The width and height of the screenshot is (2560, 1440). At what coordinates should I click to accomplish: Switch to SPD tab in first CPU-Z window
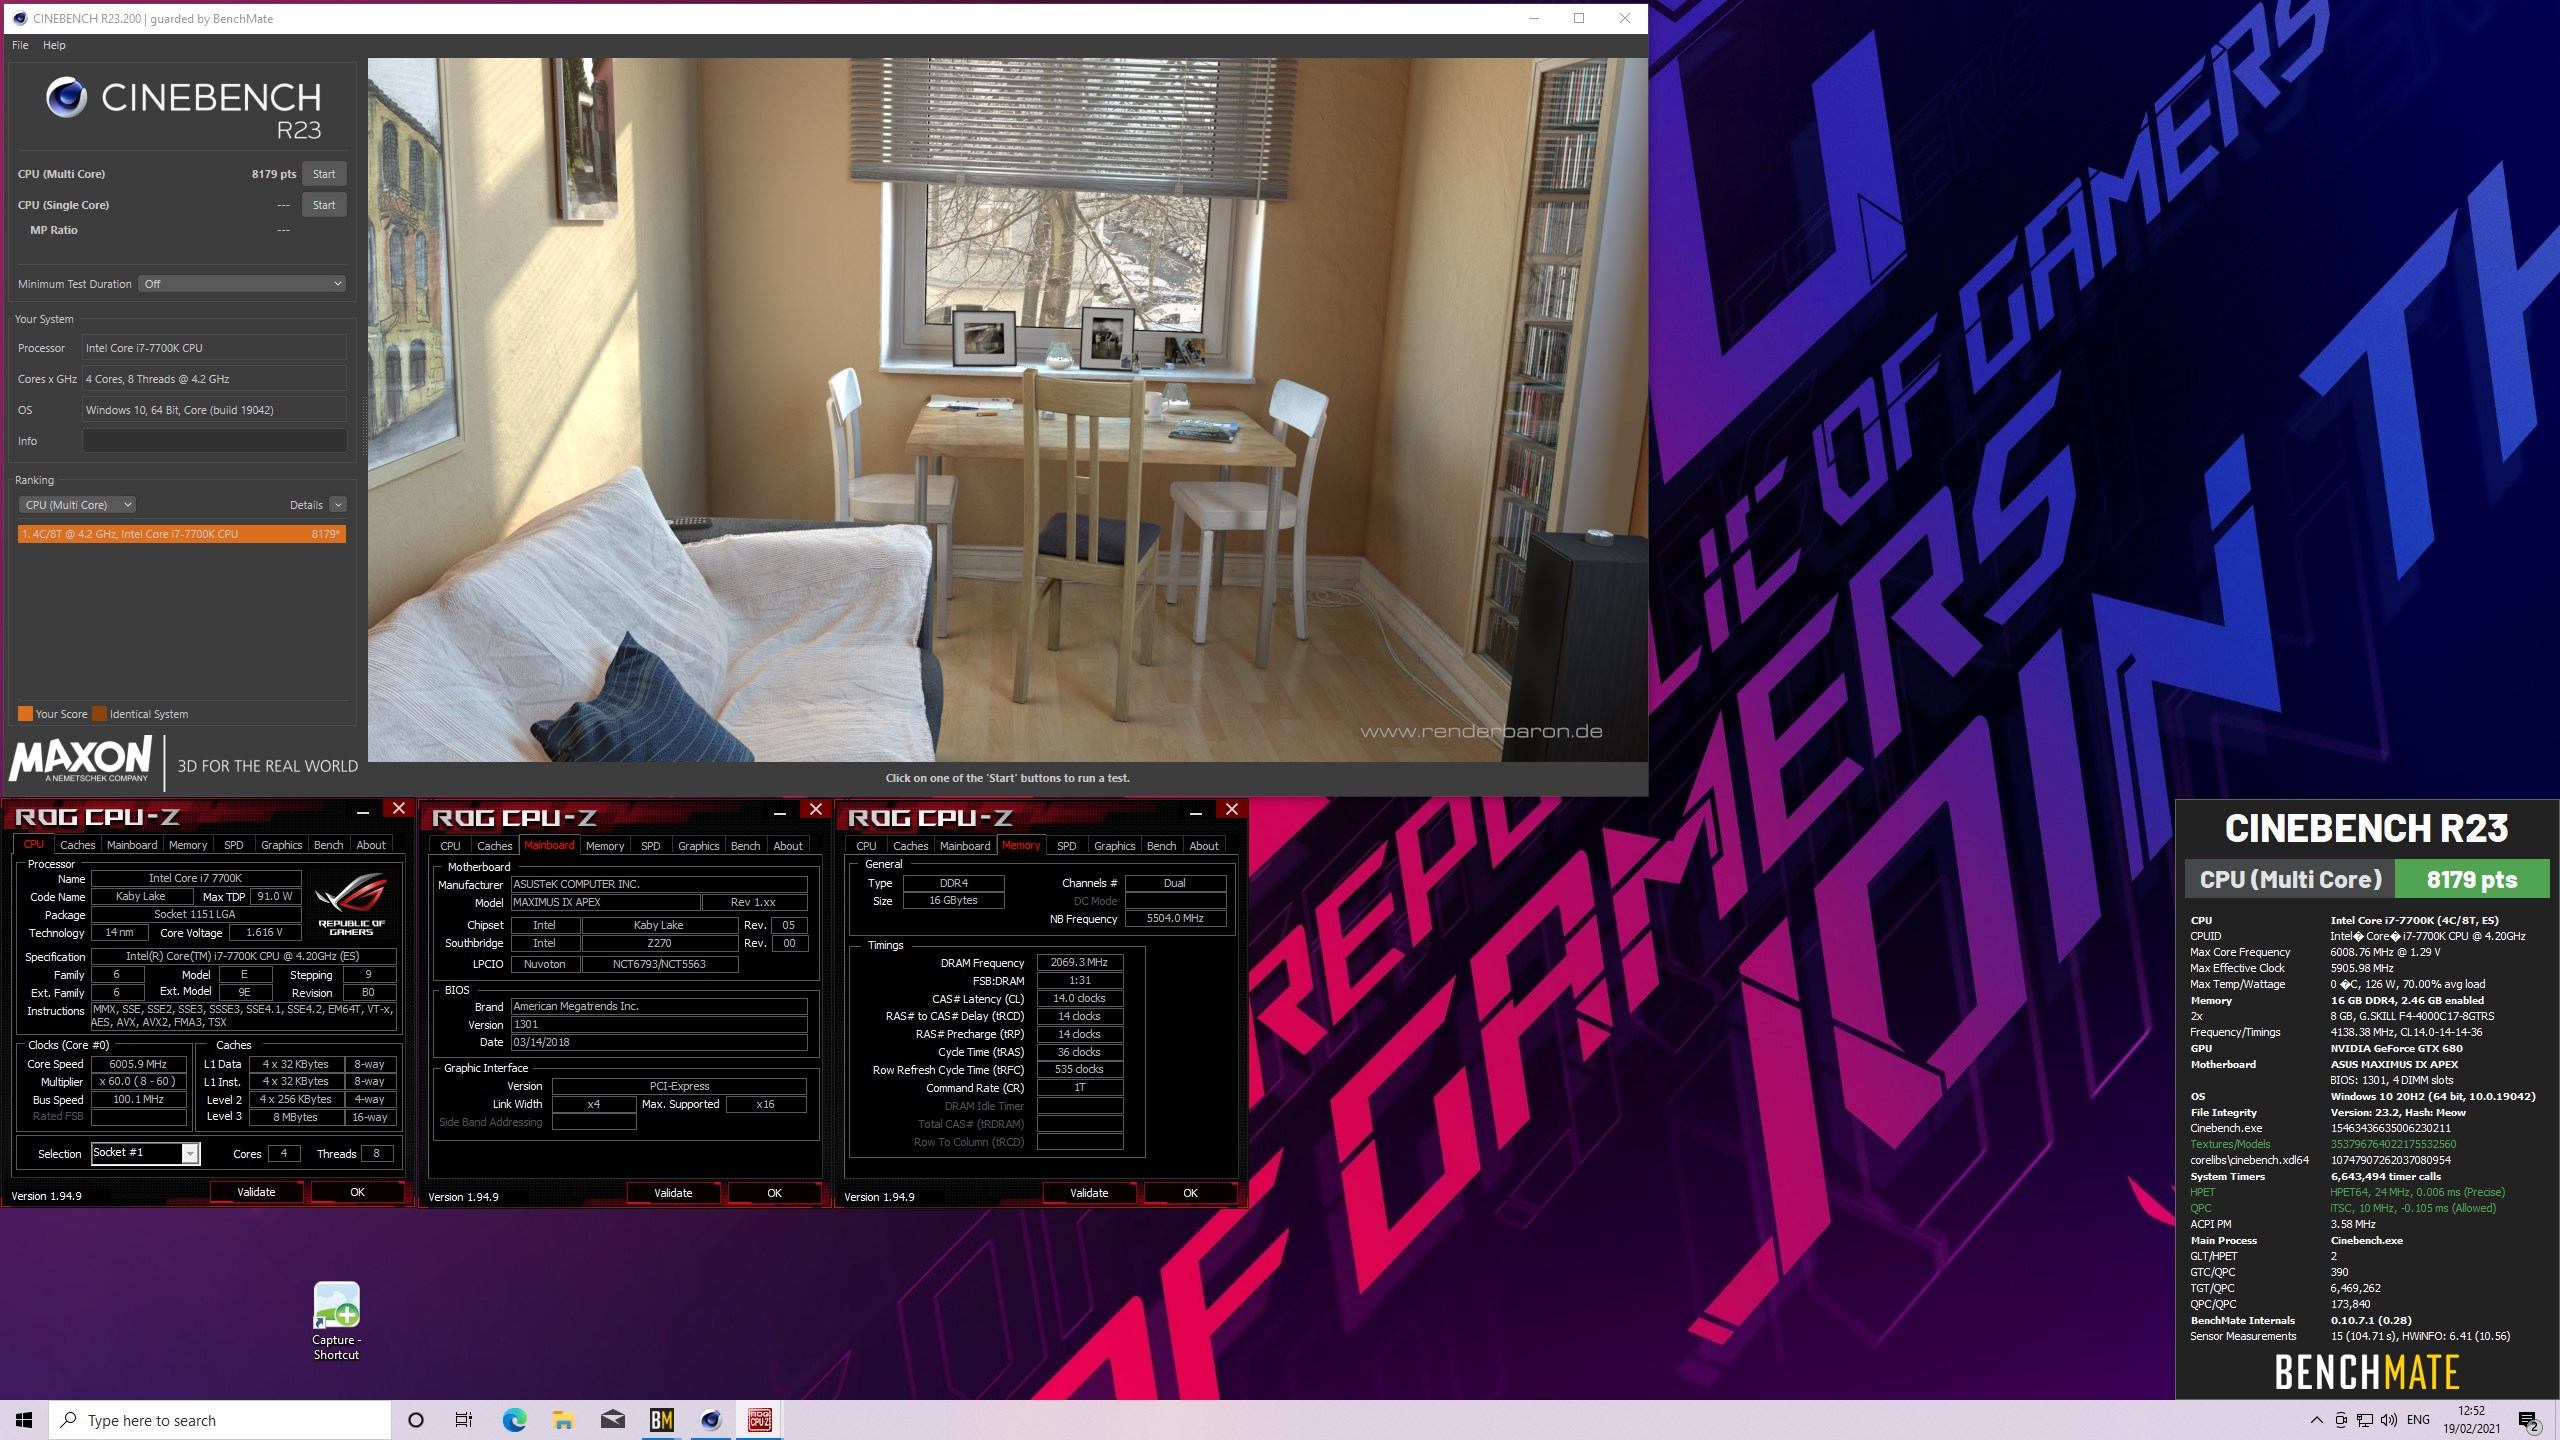(233, 845)
